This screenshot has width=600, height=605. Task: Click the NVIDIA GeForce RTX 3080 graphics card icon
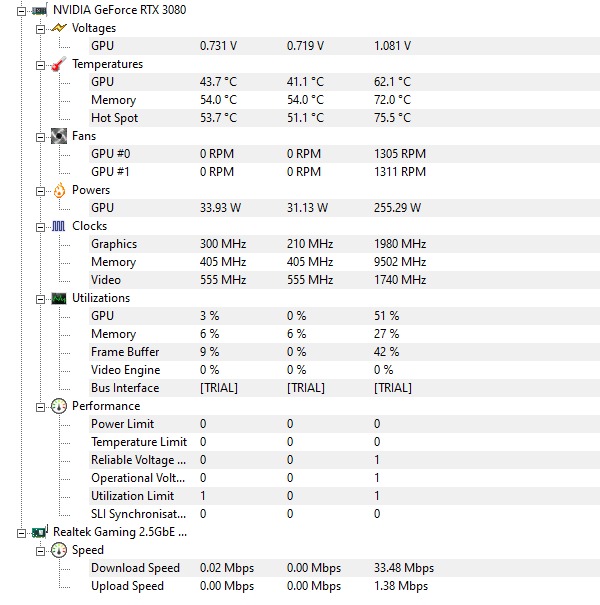(39, 10)
